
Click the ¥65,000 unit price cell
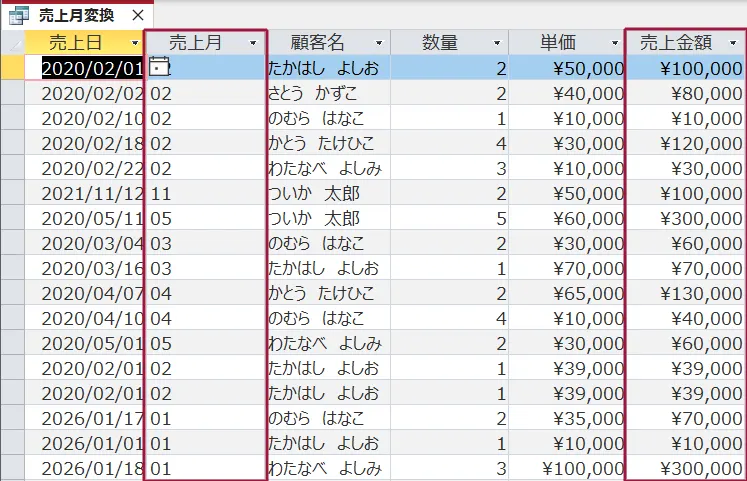(x=566, y=293)
